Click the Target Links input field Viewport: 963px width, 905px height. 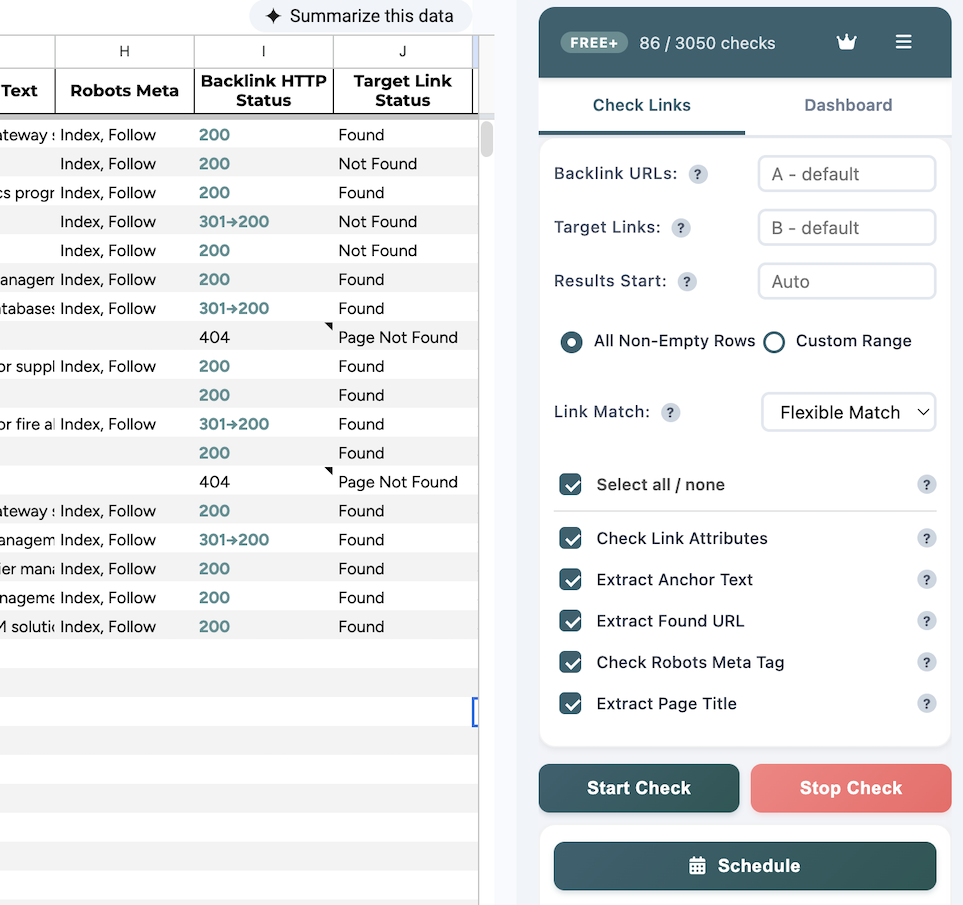tap(847, 228)
